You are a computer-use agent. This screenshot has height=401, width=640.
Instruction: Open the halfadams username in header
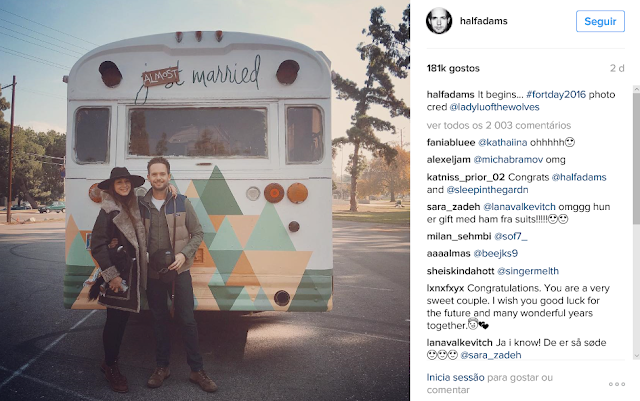pyautogui.click(x=483, y=21)
